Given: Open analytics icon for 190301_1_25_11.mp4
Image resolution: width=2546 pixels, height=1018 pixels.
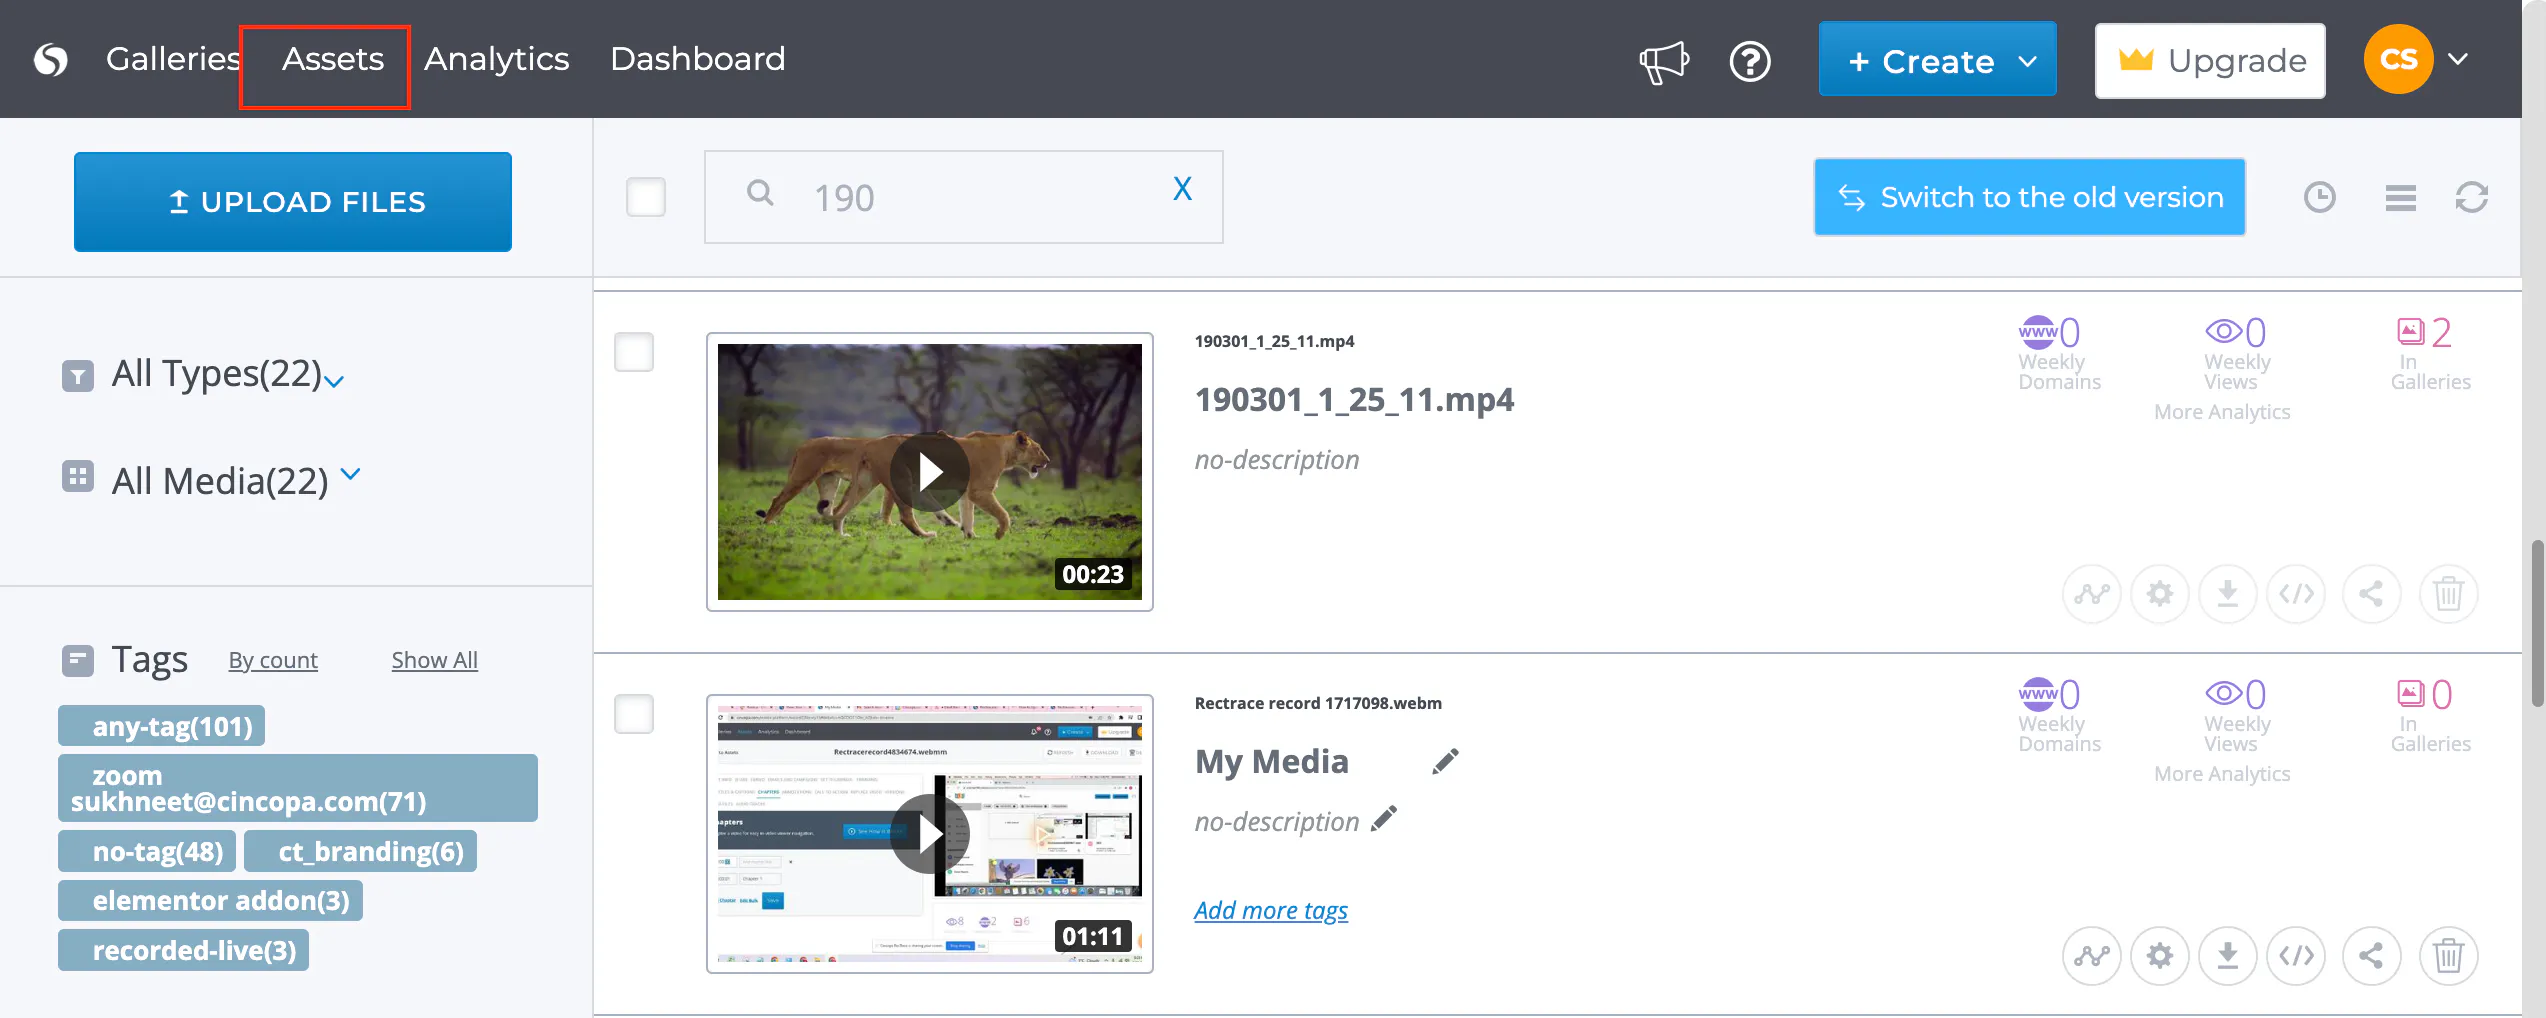Looking at the screenshot, I should (2091, 594).
